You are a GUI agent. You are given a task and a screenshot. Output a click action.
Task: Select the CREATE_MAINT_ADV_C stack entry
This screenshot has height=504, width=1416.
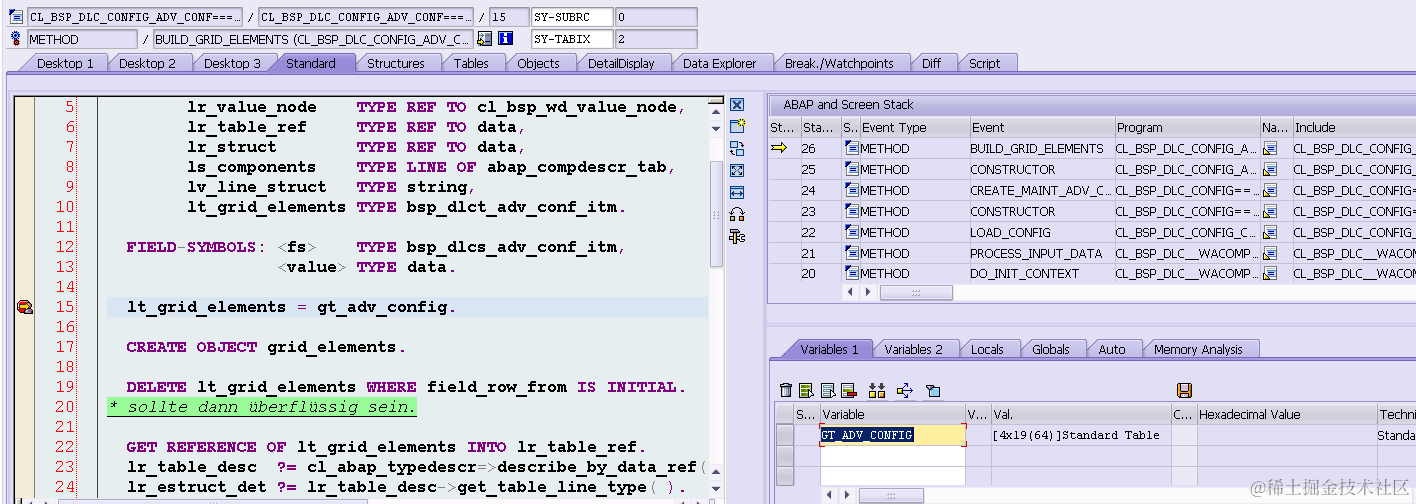(1041, 190)
